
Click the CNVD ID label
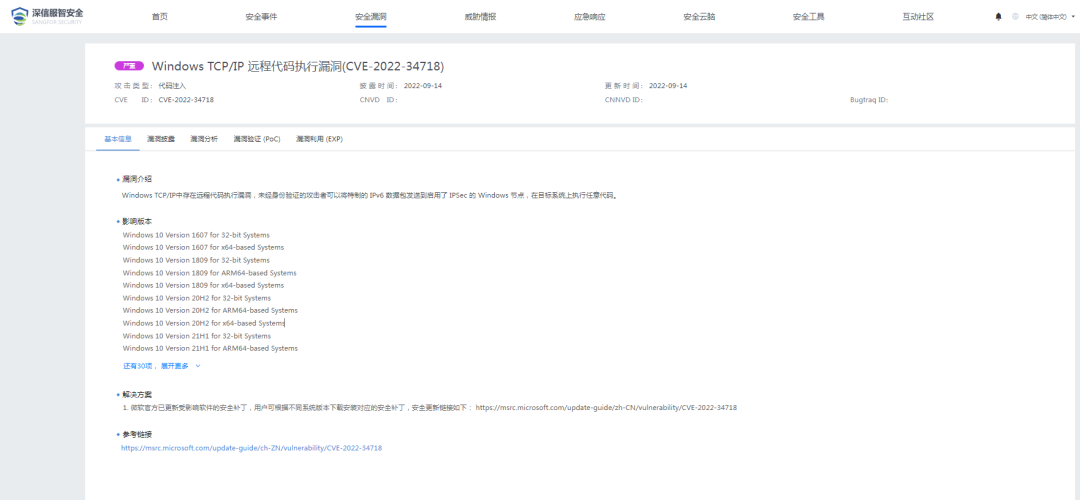coord(379,100)
